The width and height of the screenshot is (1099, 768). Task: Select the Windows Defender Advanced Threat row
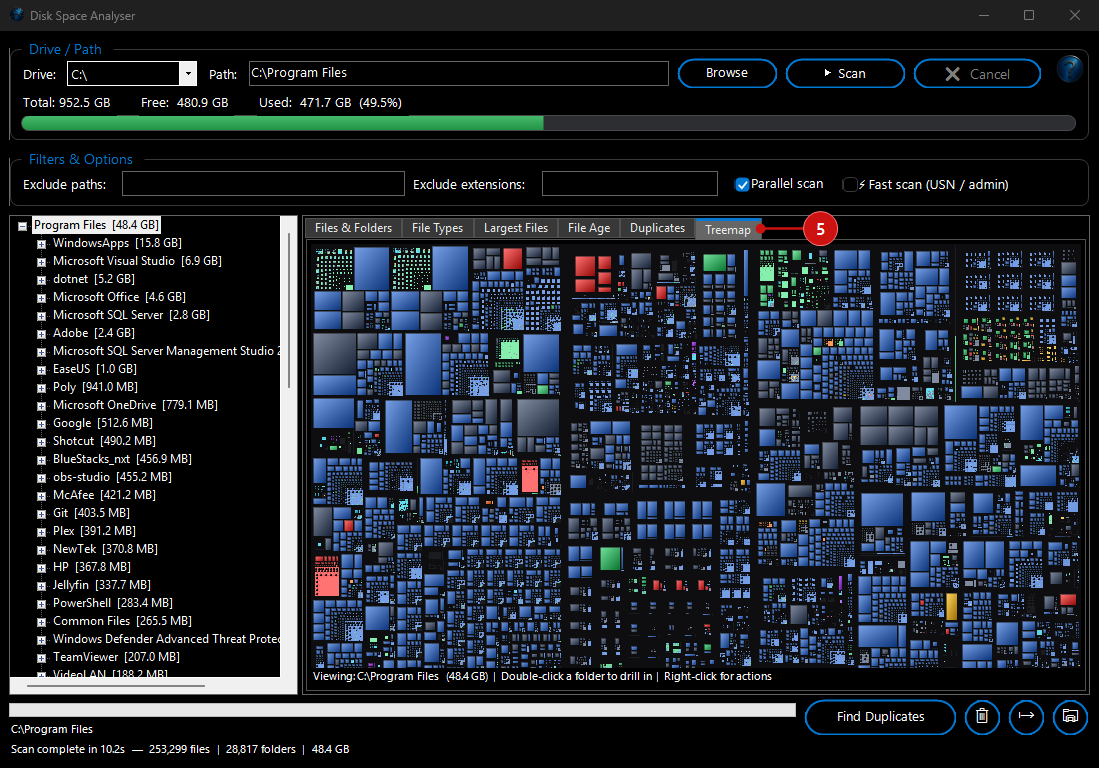pyautogui.click(x=166, y=639)
